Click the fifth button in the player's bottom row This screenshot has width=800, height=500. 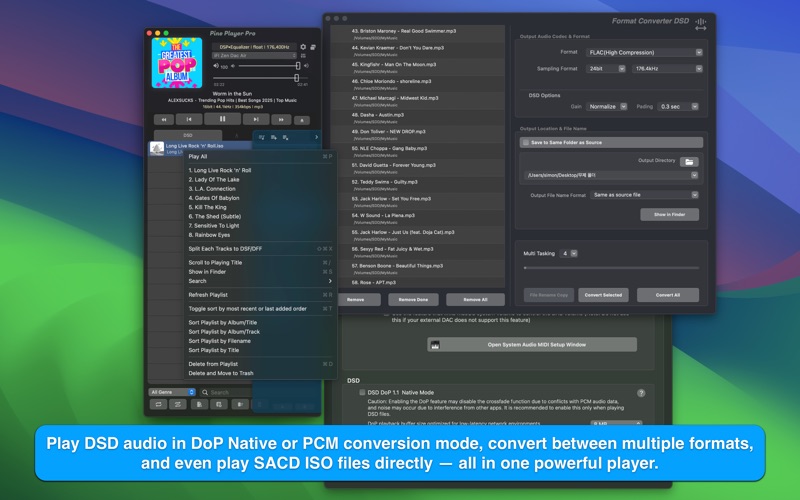coord(240,404)
